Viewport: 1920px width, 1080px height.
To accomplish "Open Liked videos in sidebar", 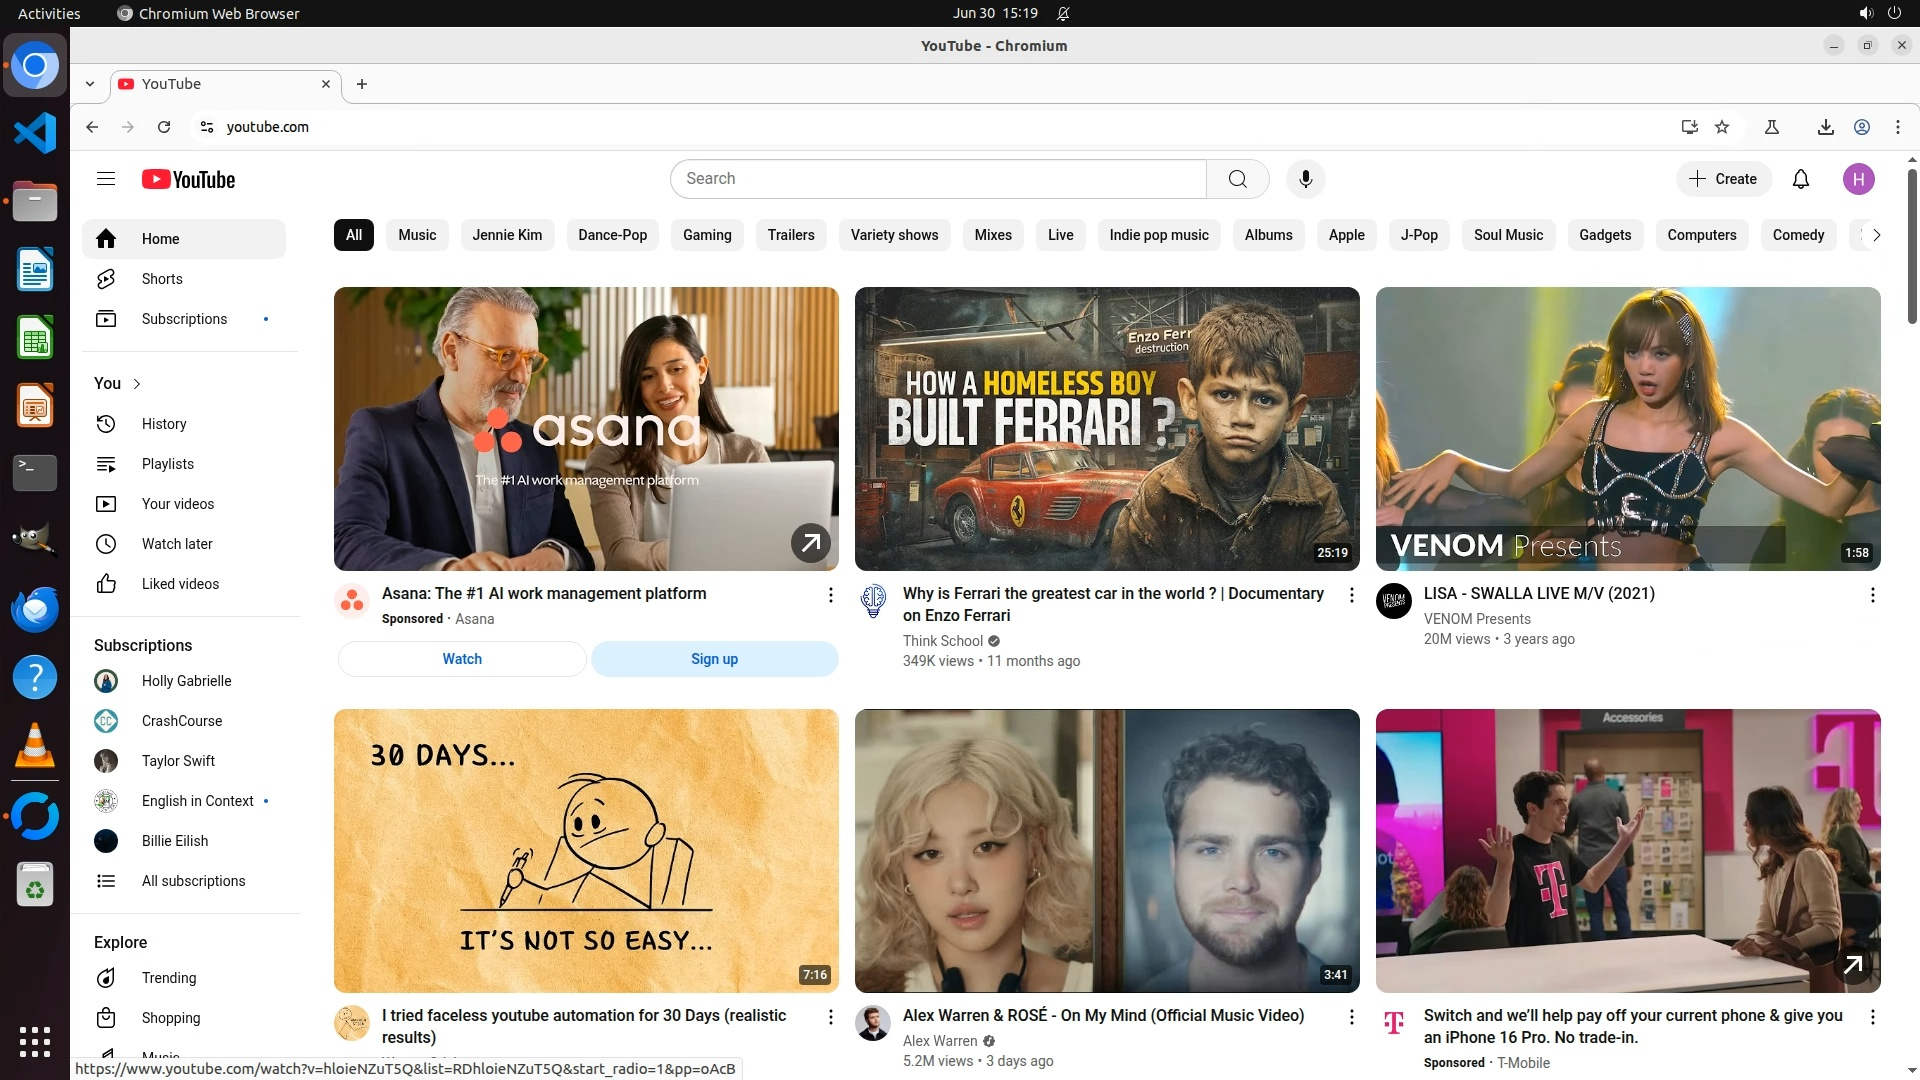I will pos(179,584).
